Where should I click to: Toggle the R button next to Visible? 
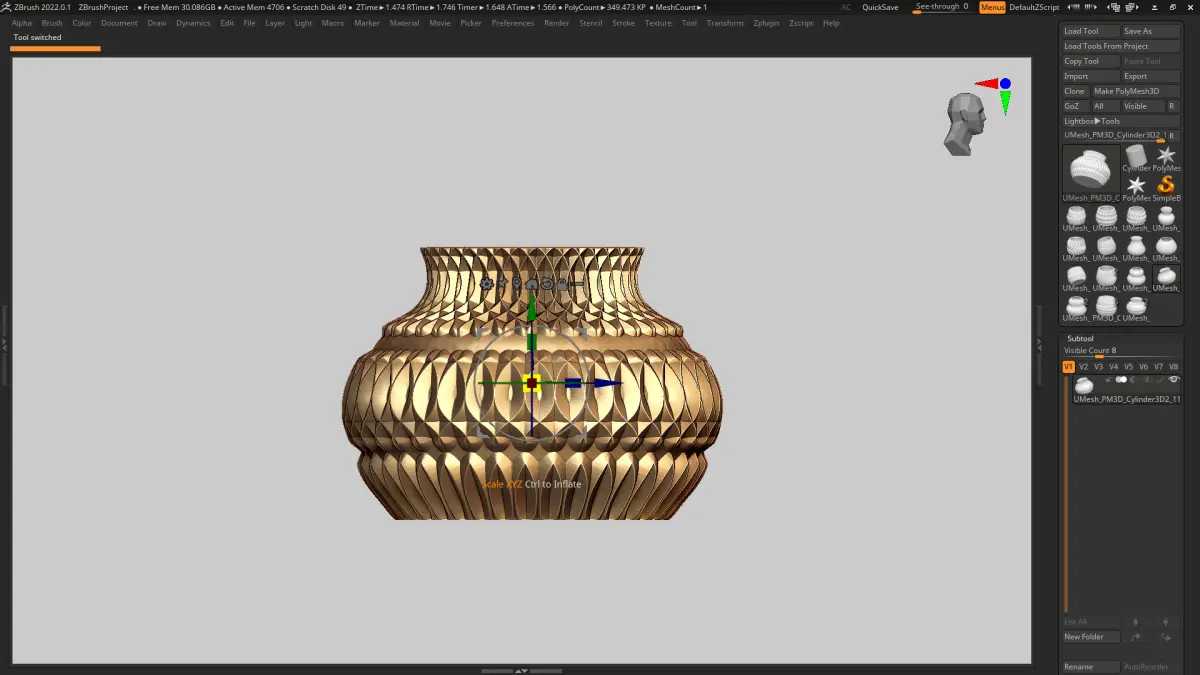(x=1173, y=106)
